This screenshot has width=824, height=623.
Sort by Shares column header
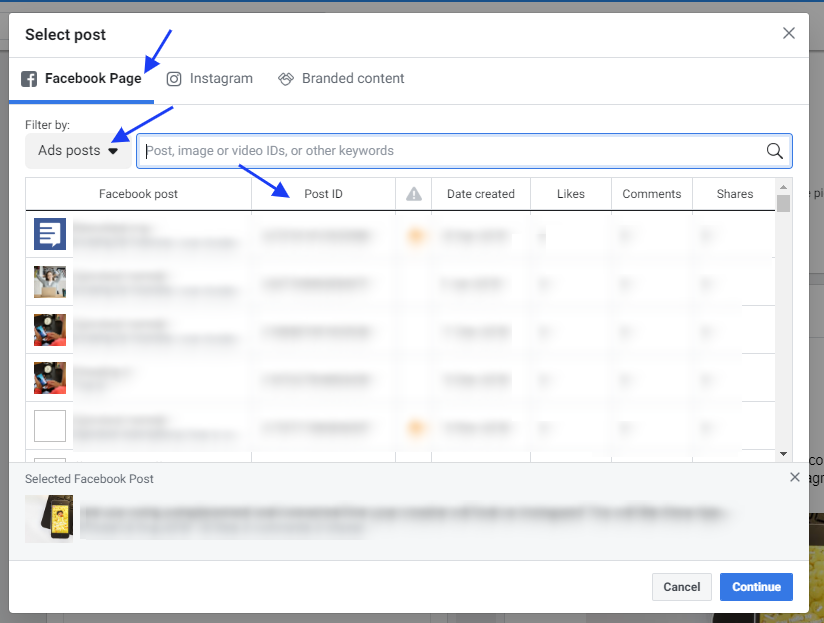point(735,194)
